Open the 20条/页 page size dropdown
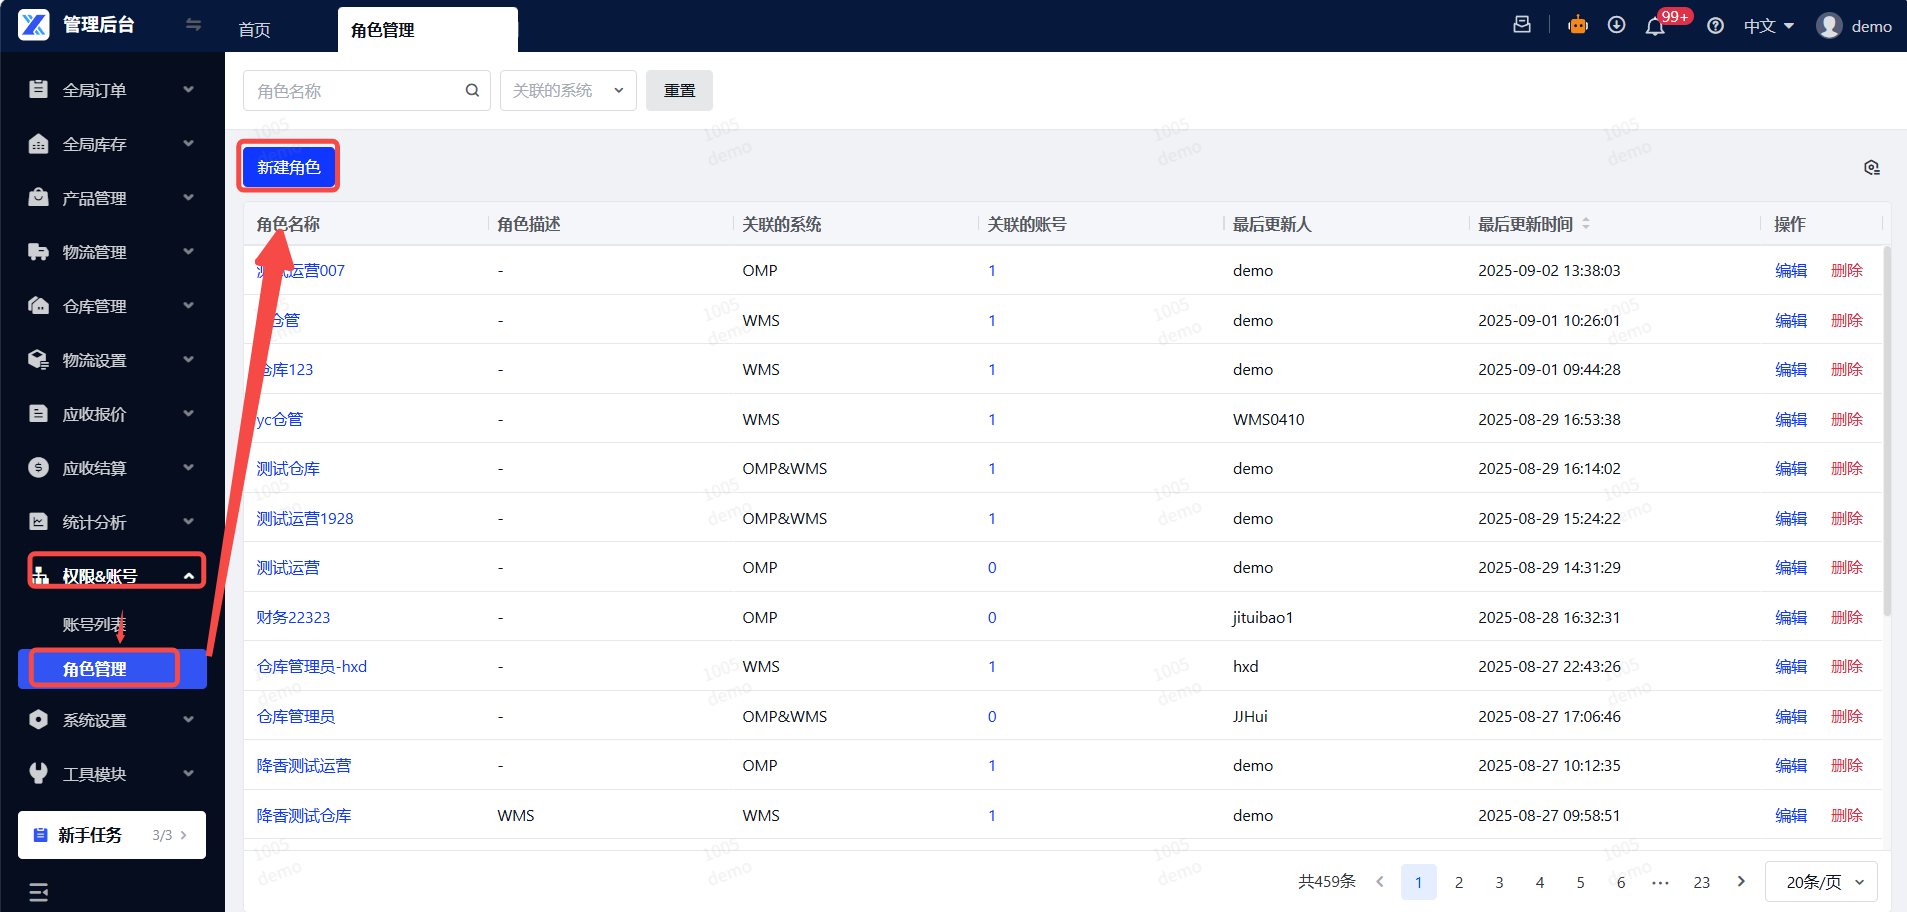 pyautogui.click(x=1822, y=882)
